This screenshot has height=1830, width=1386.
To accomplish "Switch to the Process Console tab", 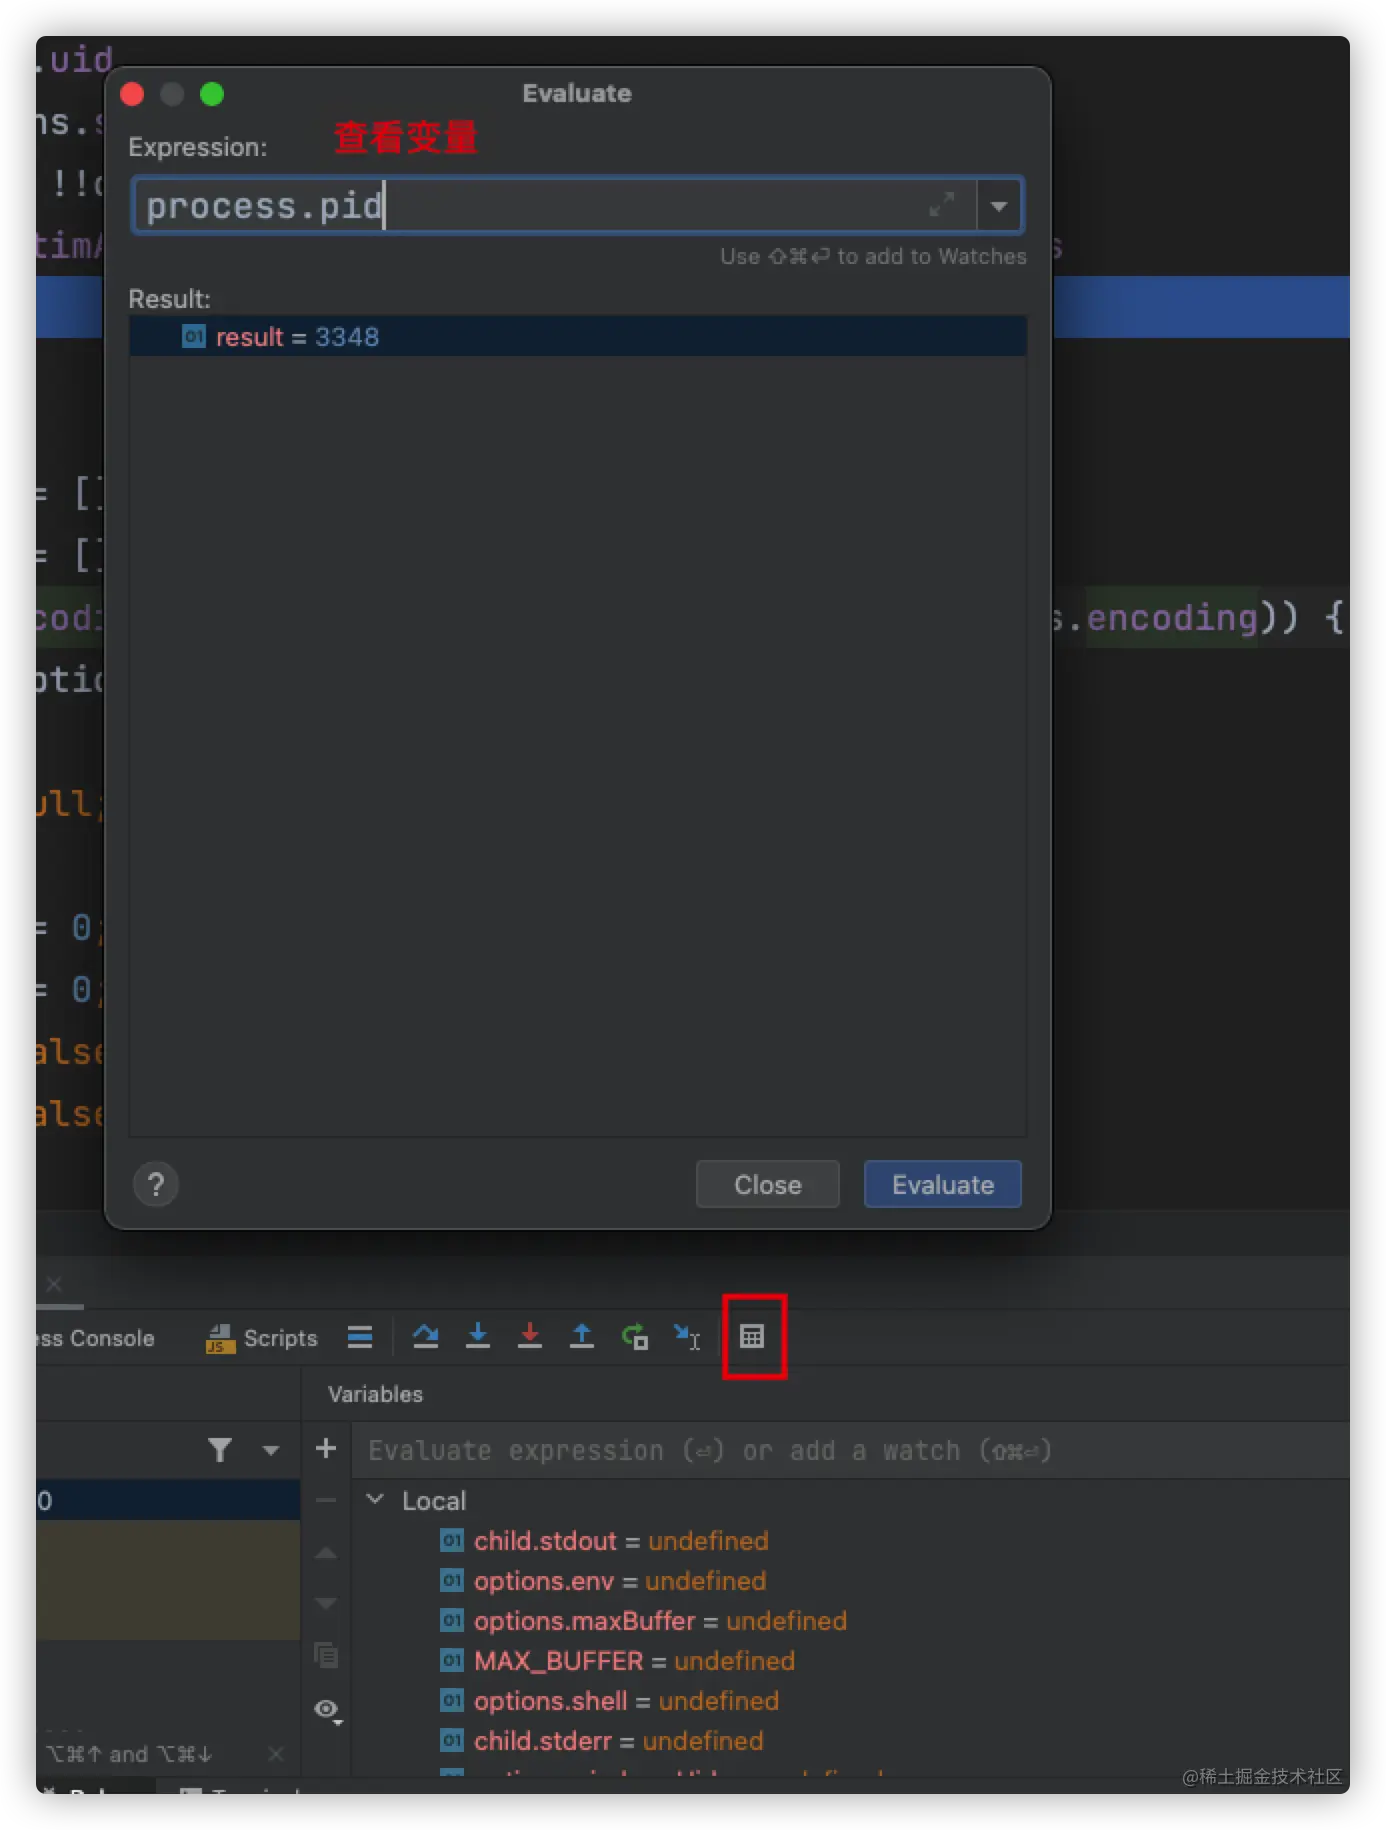I will (x=96, y=1338).
